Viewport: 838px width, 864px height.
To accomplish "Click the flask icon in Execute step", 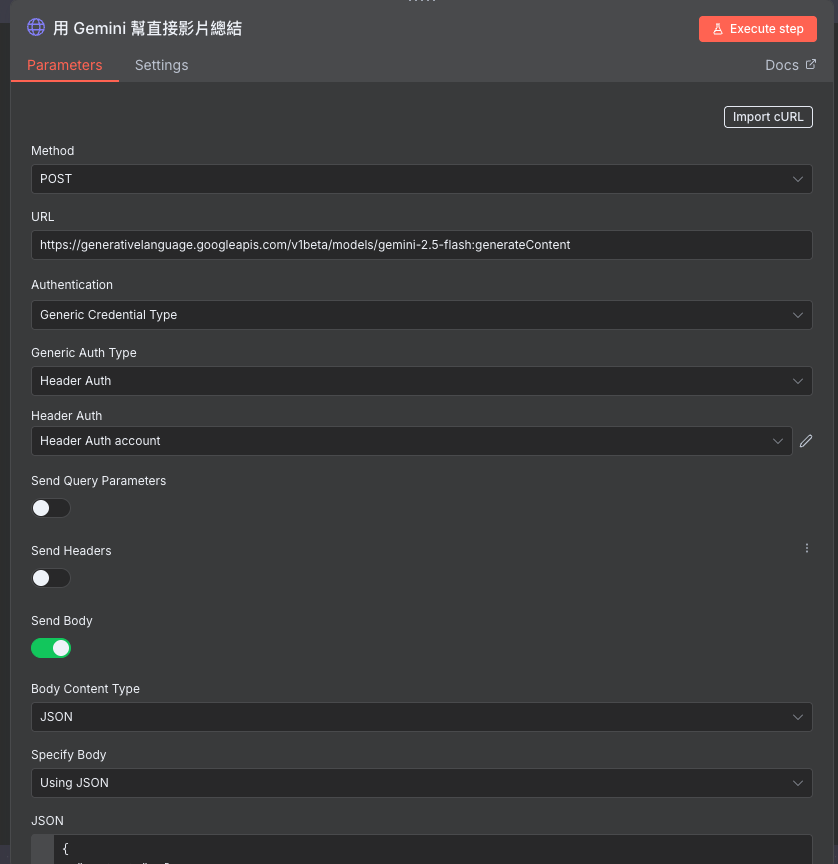I will point(718,29).
